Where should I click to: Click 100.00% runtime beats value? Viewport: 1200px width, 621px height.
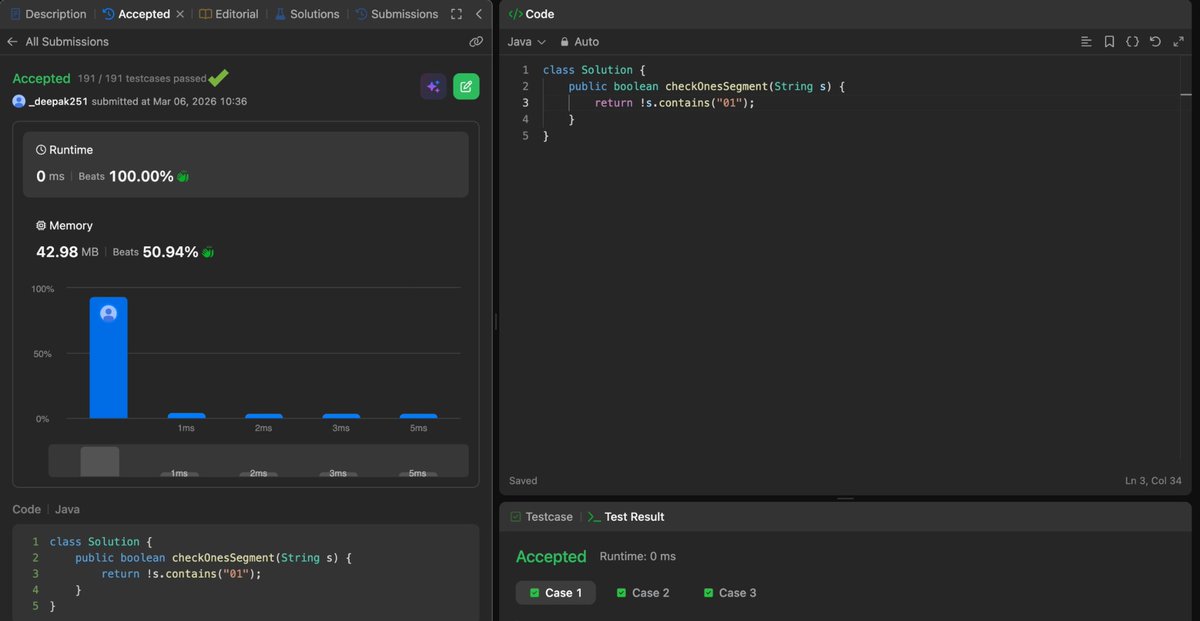(x=141, y=176)
